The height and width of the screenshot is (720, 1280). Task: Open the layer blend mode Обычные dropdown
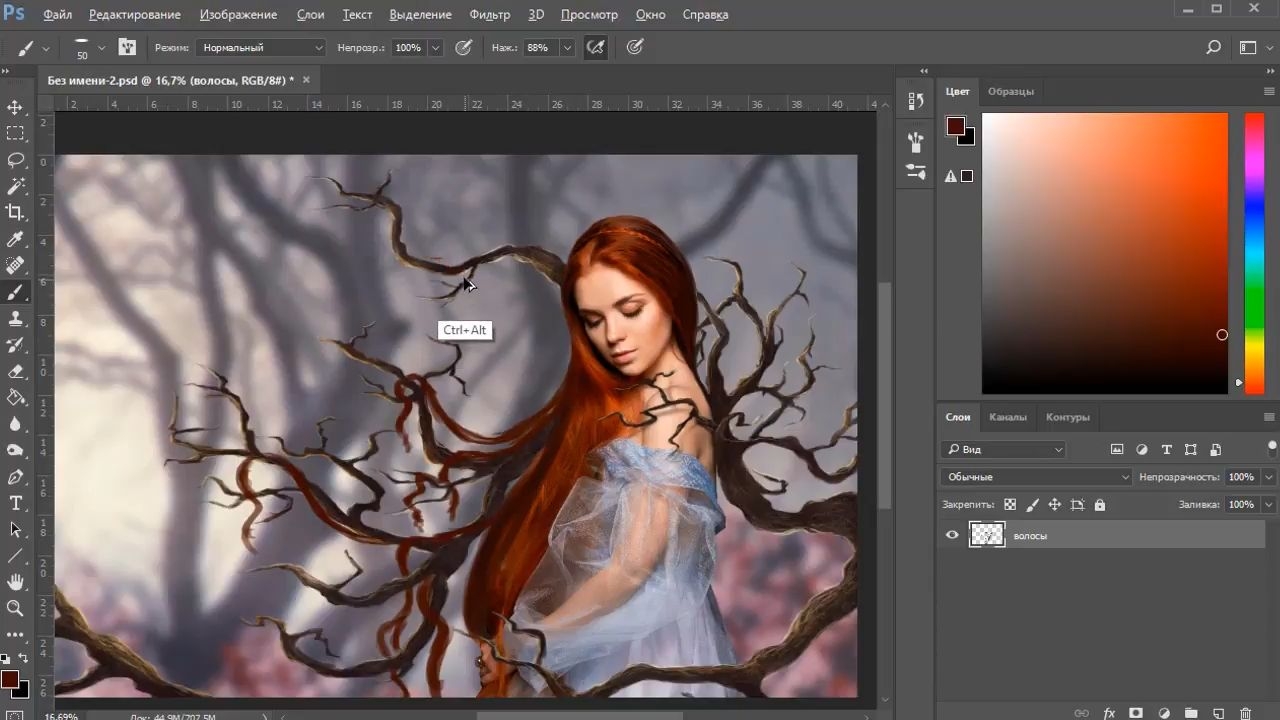tap(1036, 477)
